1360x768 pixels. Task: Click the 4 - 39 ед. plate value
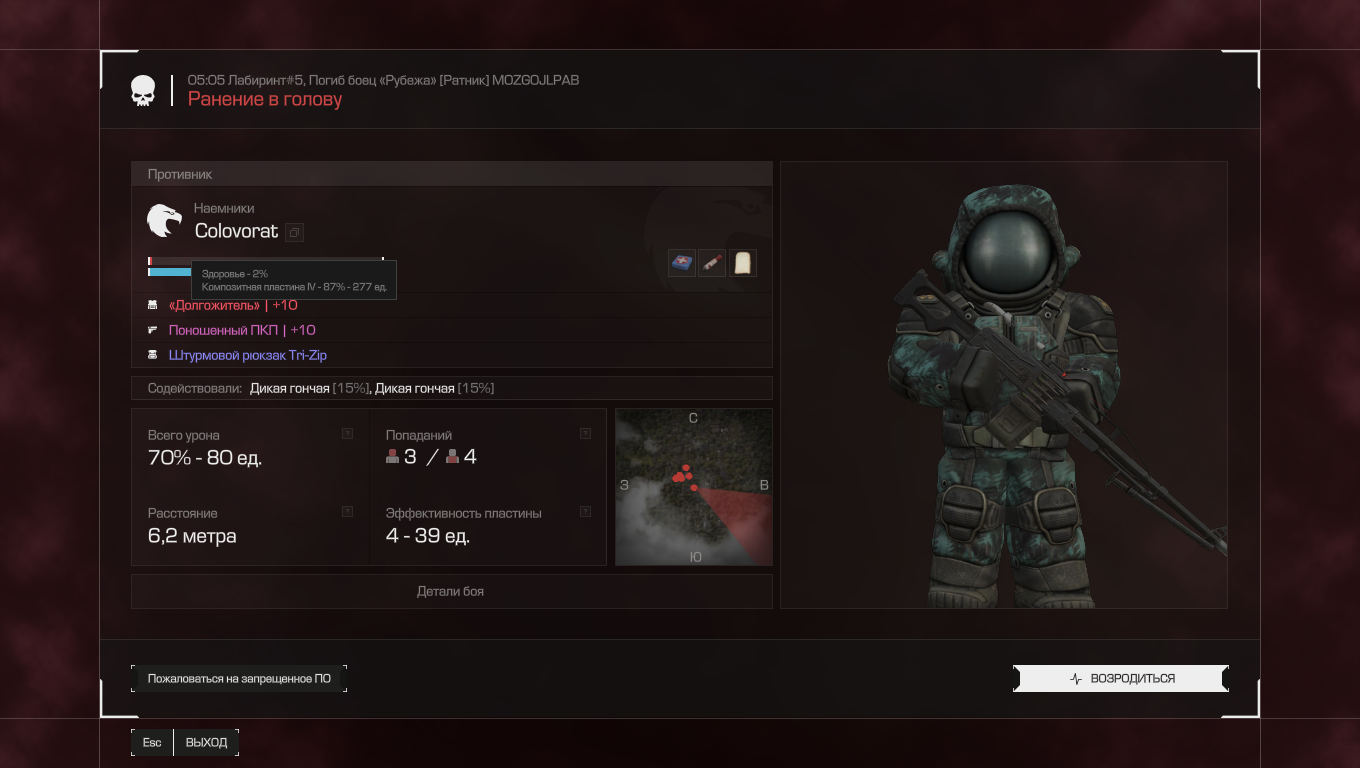point(428,536)
